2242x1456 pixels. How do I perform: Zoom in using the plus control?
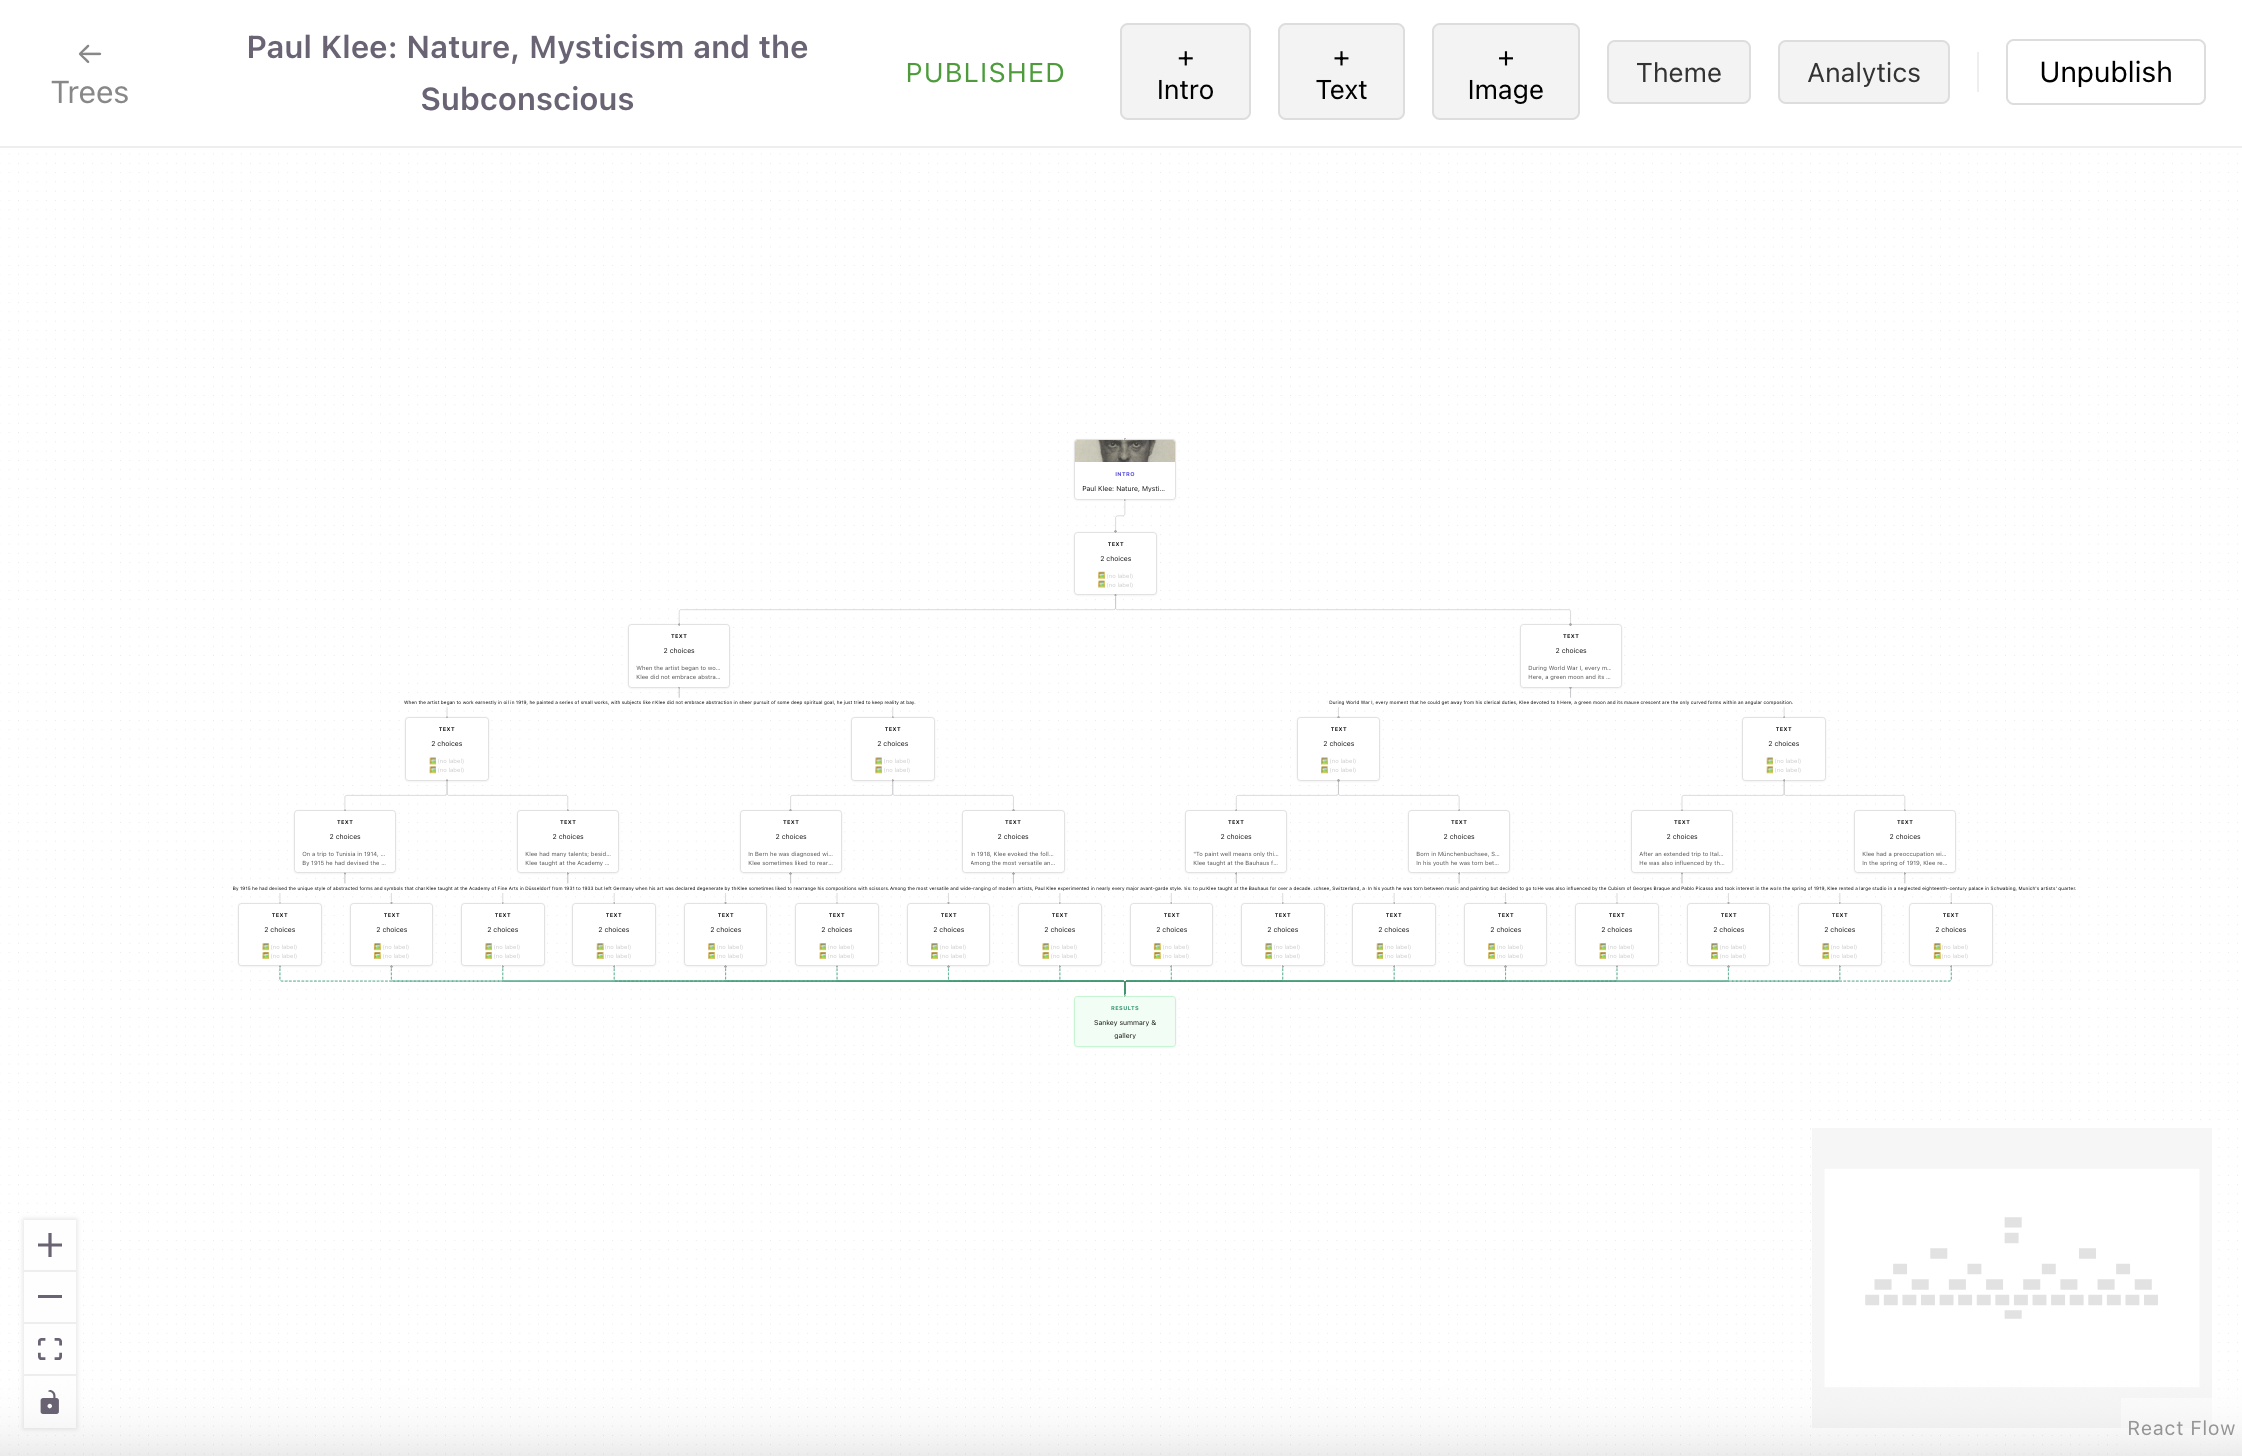(49, 1244)
